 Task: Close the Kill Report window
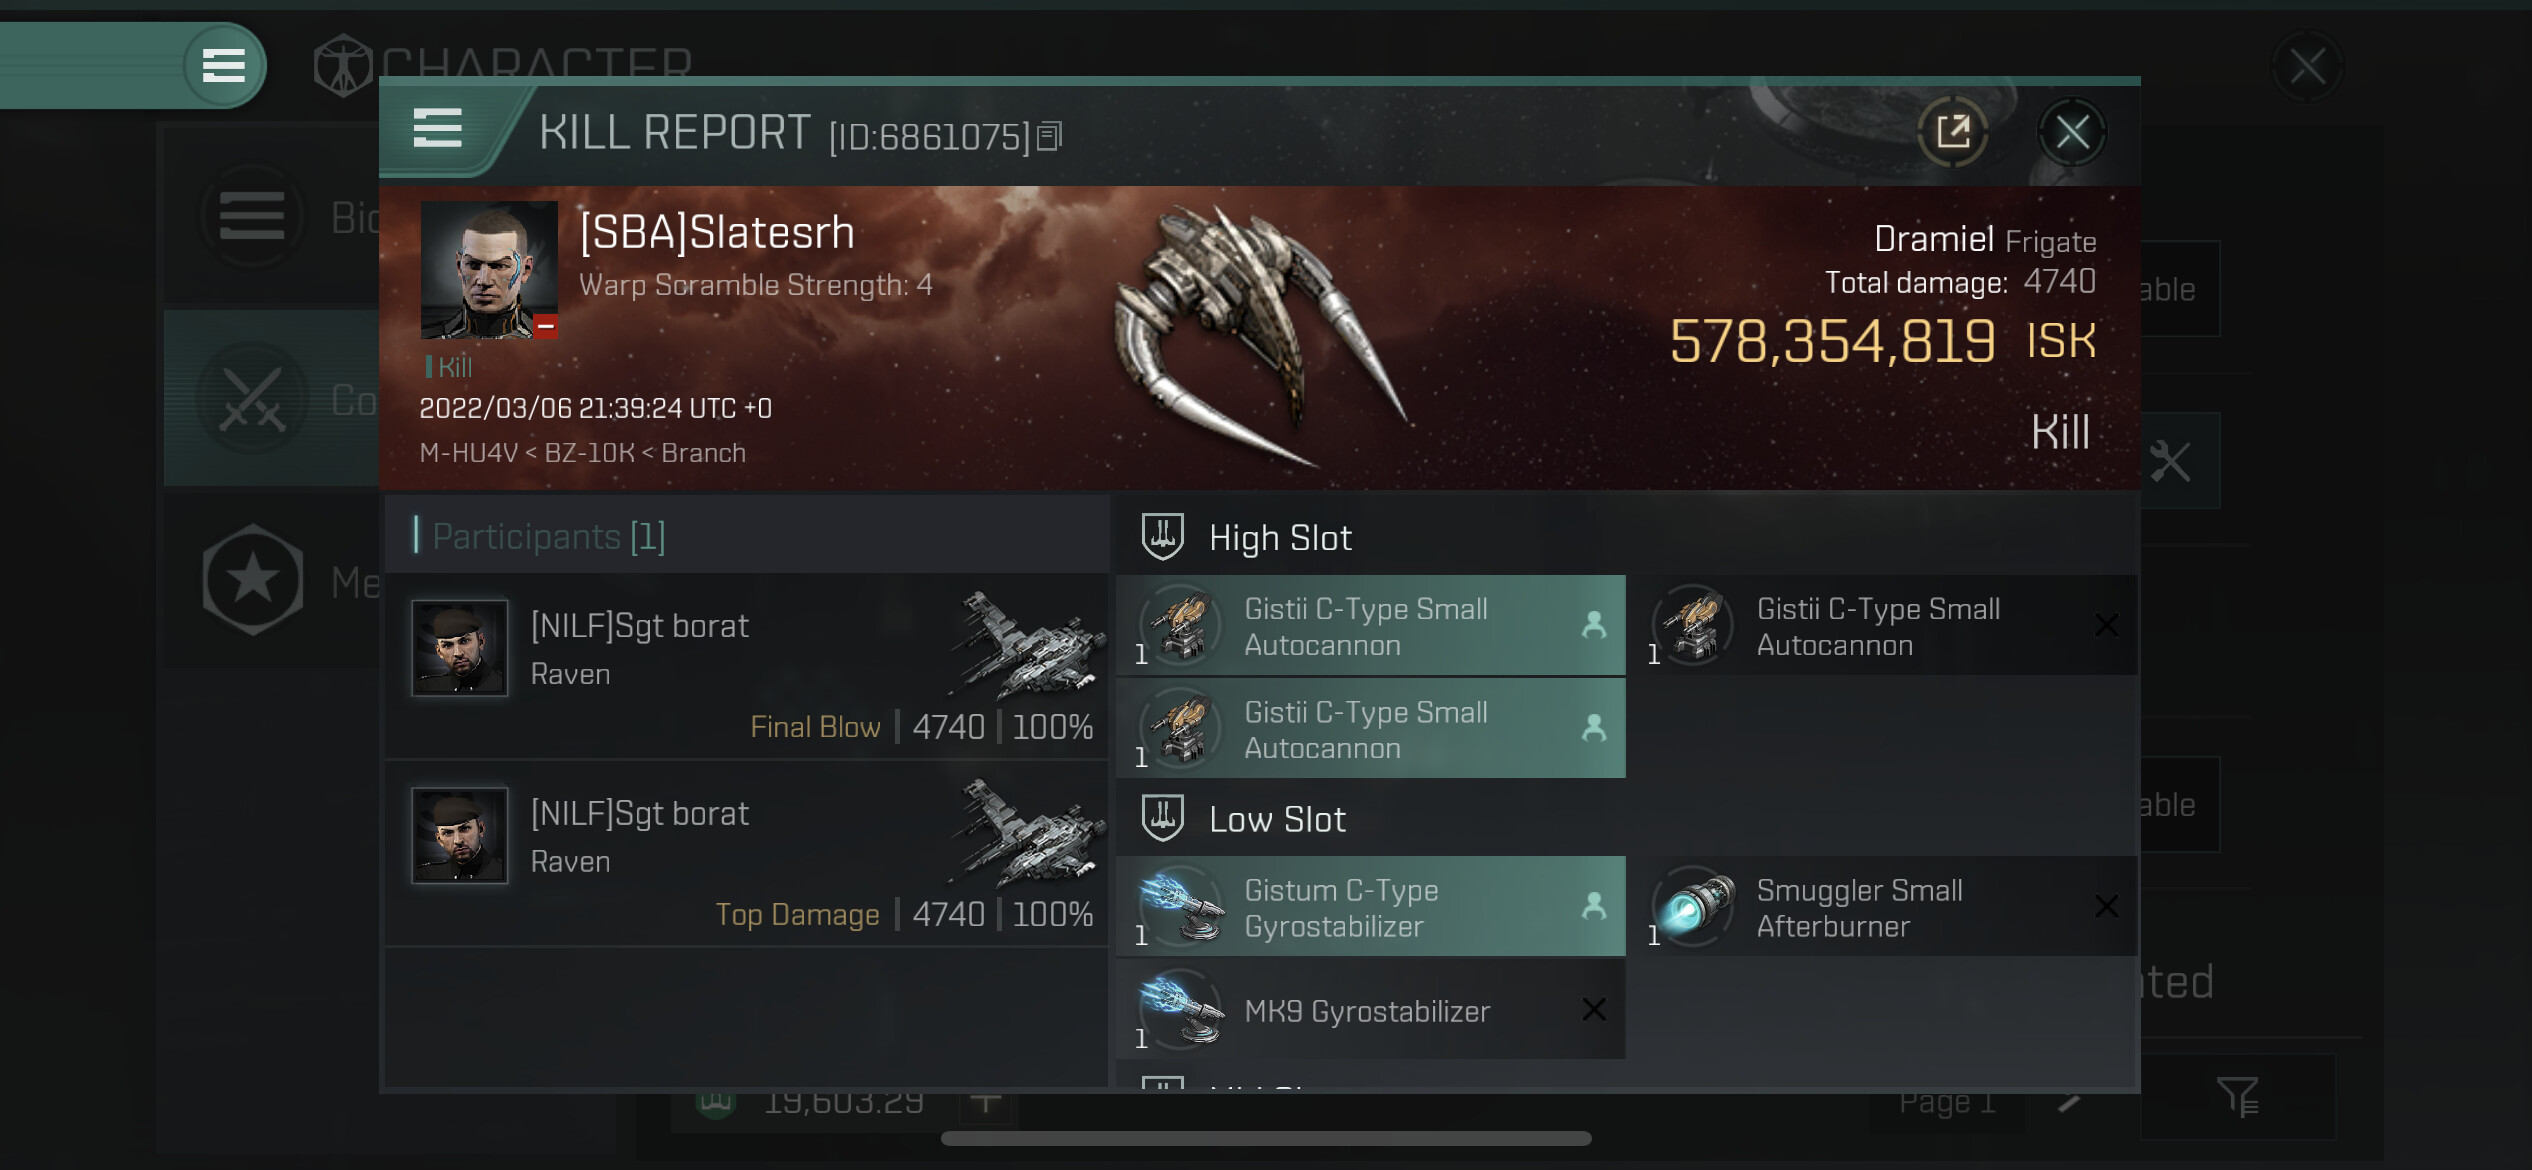pos(2072,132)
